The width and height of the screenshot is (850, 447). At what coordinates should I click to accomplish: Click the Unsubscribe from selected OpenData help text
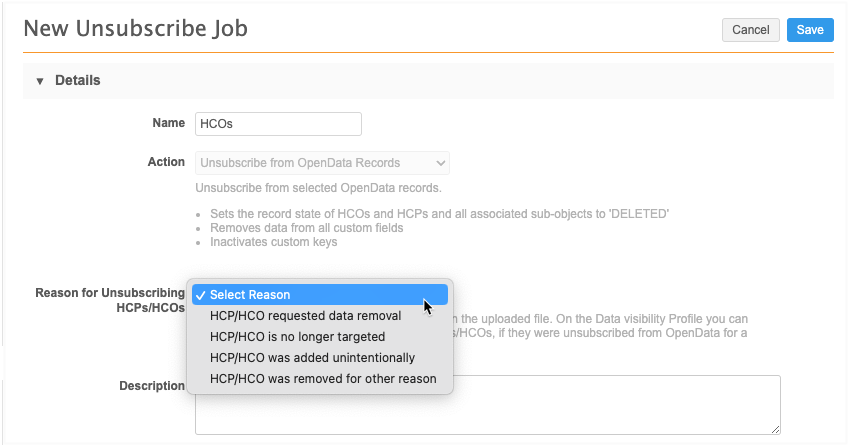pyautogui.click(x=318, y=188)
